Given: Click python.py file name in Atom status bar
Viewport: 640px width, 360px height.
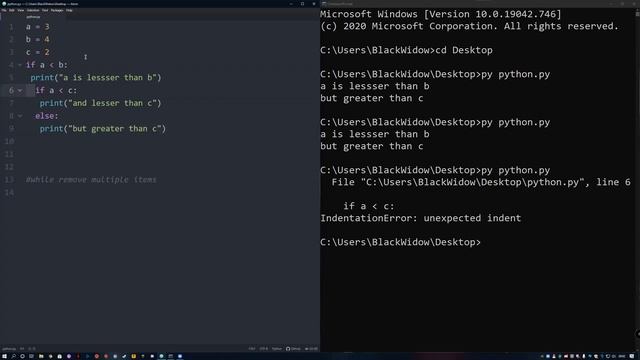Looking at the screenshot, I should pyautogui.click(x=9, y=349).
